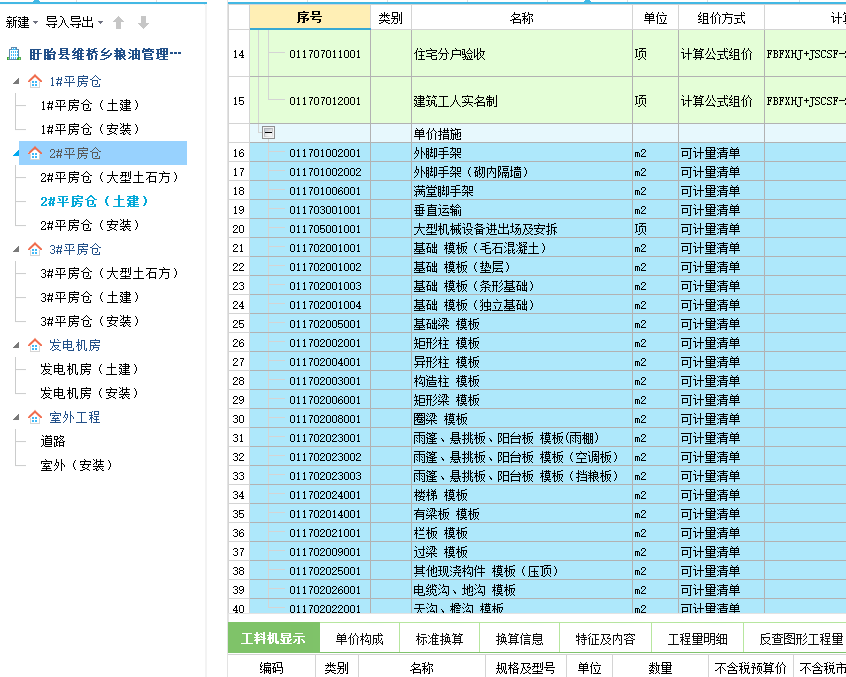The width and height of the screenshot is (846, 677).
Task: Switch to the 标准换算 tab
Action: 440,639
